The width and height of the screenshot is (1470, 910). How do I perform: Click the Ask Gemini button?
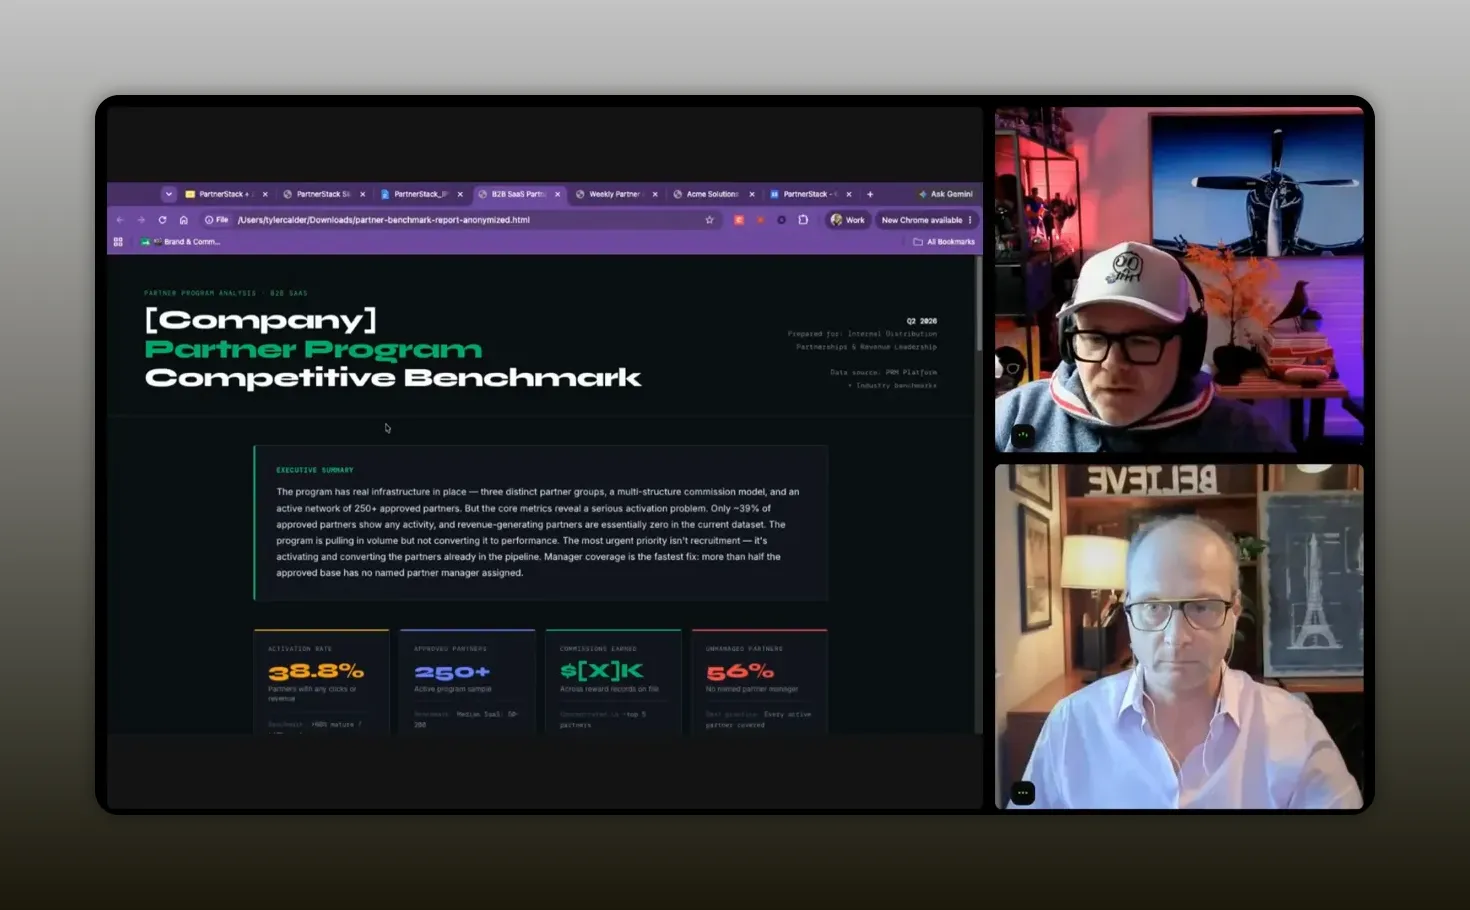click(946, 194)
